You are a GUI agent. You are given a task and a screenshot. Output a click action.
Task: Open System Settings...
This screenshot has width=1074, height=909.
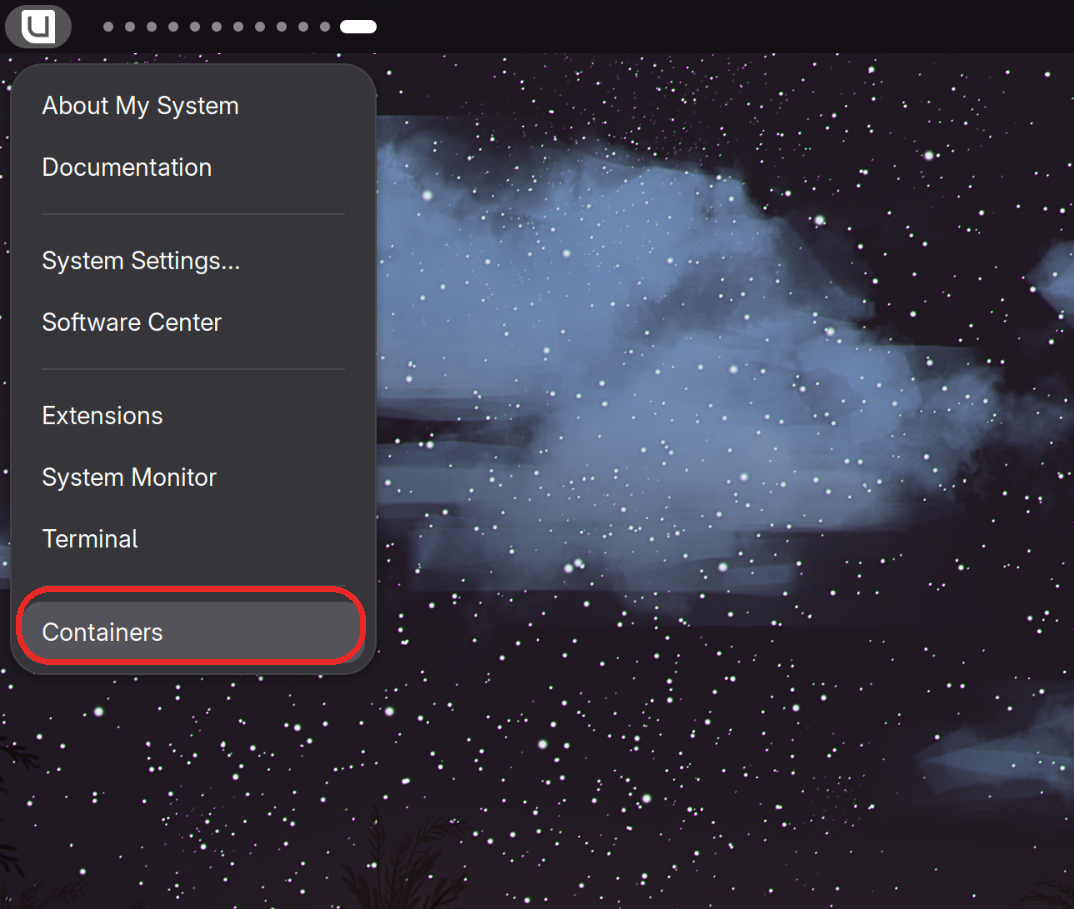point(193,261)
